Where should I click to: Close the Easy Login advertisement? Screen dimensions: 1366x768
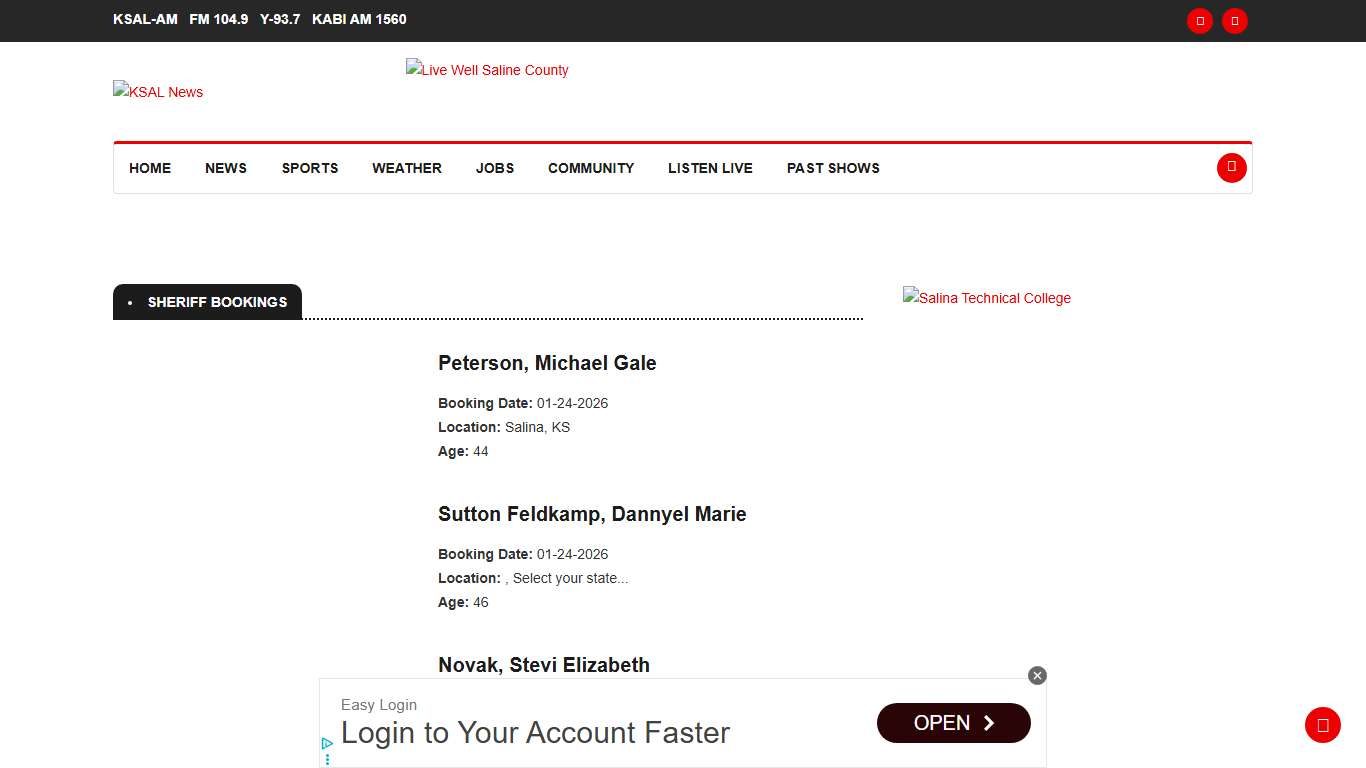pyautogui.click(x=1037, y=676)
